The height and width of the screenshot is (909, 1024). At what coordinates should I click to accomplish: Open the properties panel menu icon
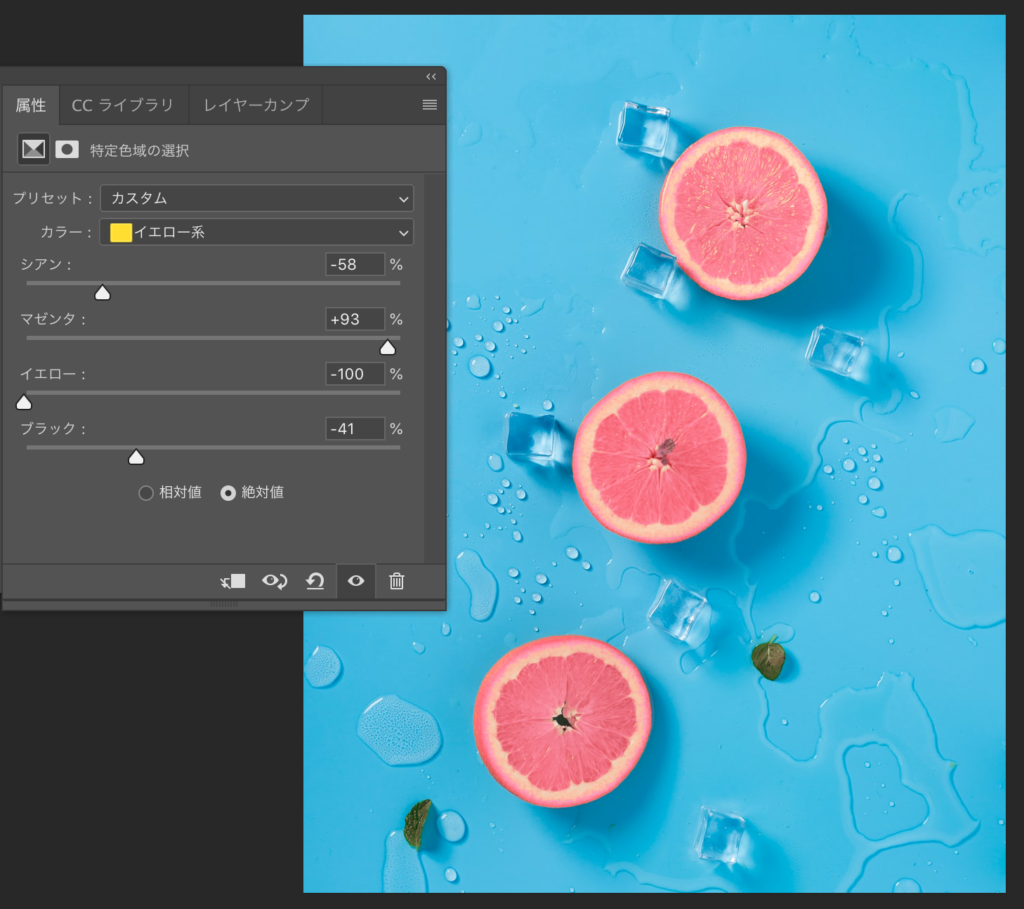[430, 105]
